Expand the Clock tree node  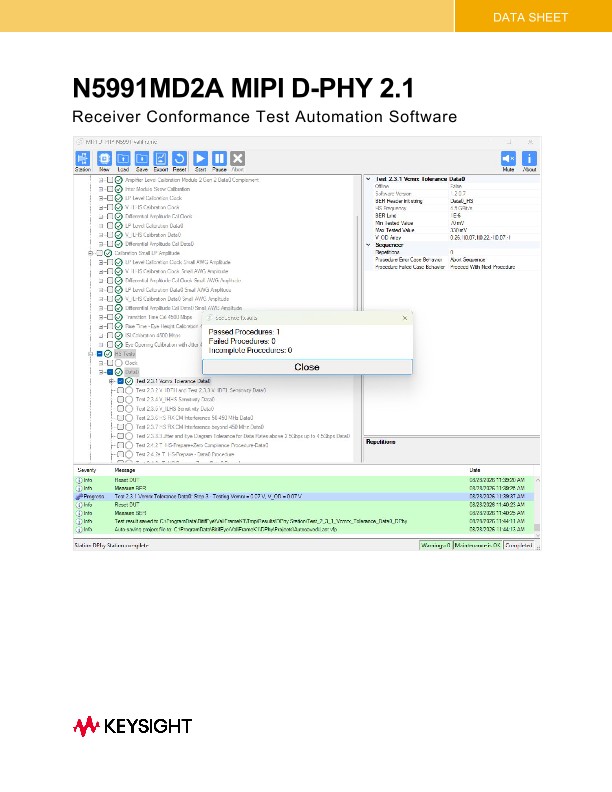coord(101,363)
